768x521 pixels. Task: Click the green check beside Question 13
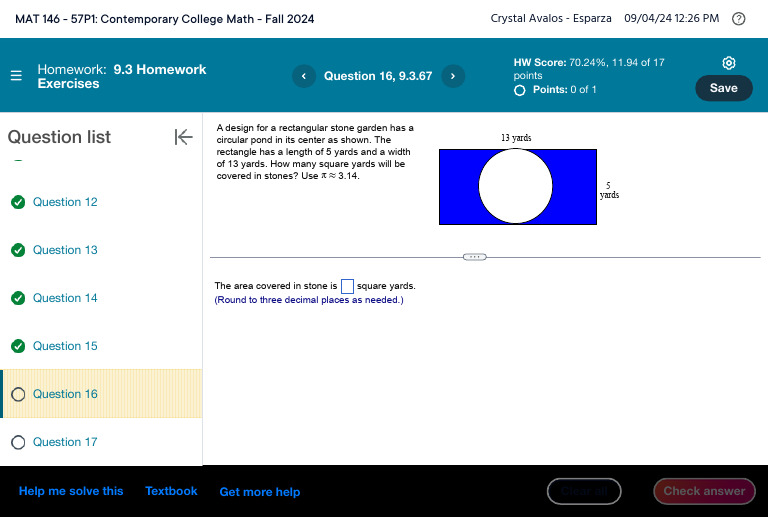18,250
